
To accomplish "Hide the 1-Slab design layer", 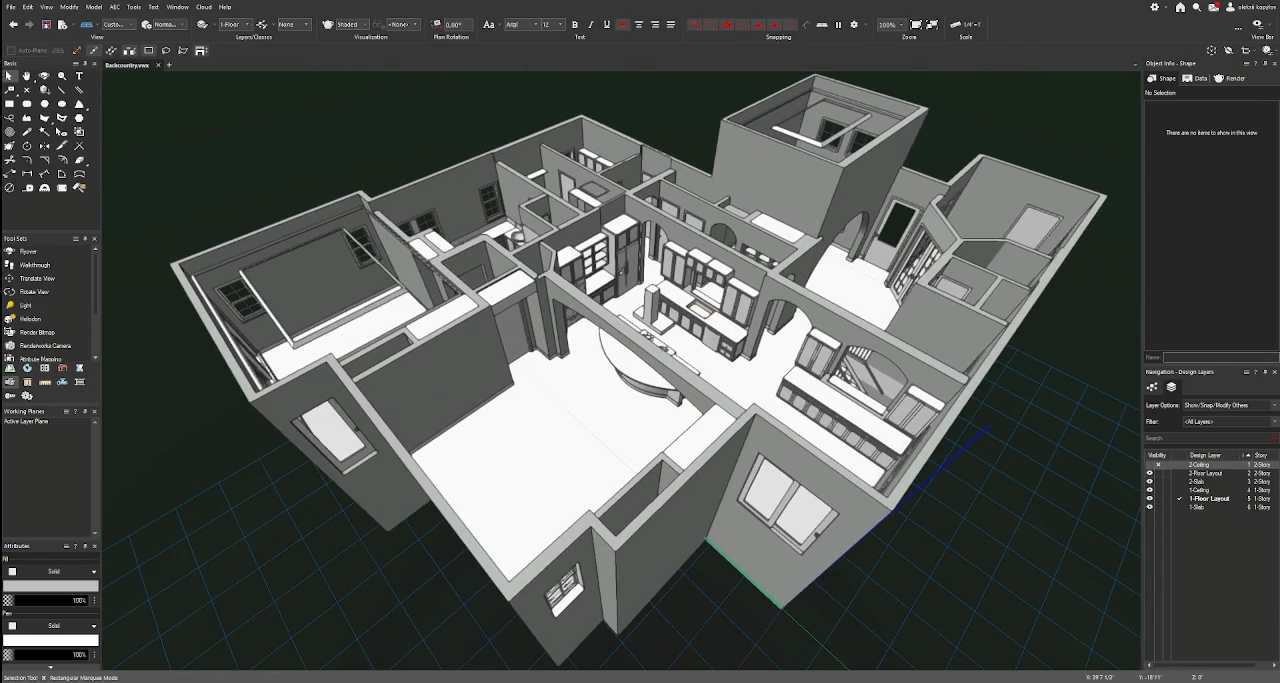I will (x=1149, y=507).
